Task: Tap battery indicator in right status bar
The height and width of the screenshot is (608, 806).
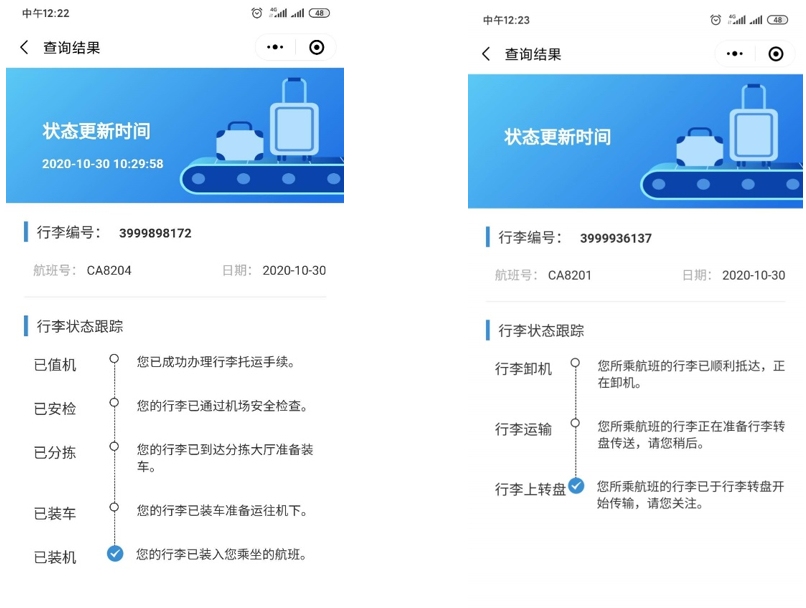Action: tap(777, 20)
